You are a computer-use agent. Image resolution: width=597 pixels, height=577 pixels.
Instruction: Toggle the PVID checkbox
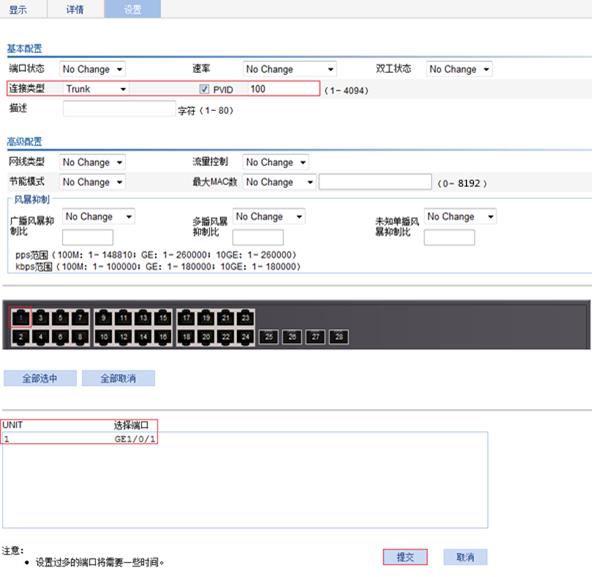point(204,89)
